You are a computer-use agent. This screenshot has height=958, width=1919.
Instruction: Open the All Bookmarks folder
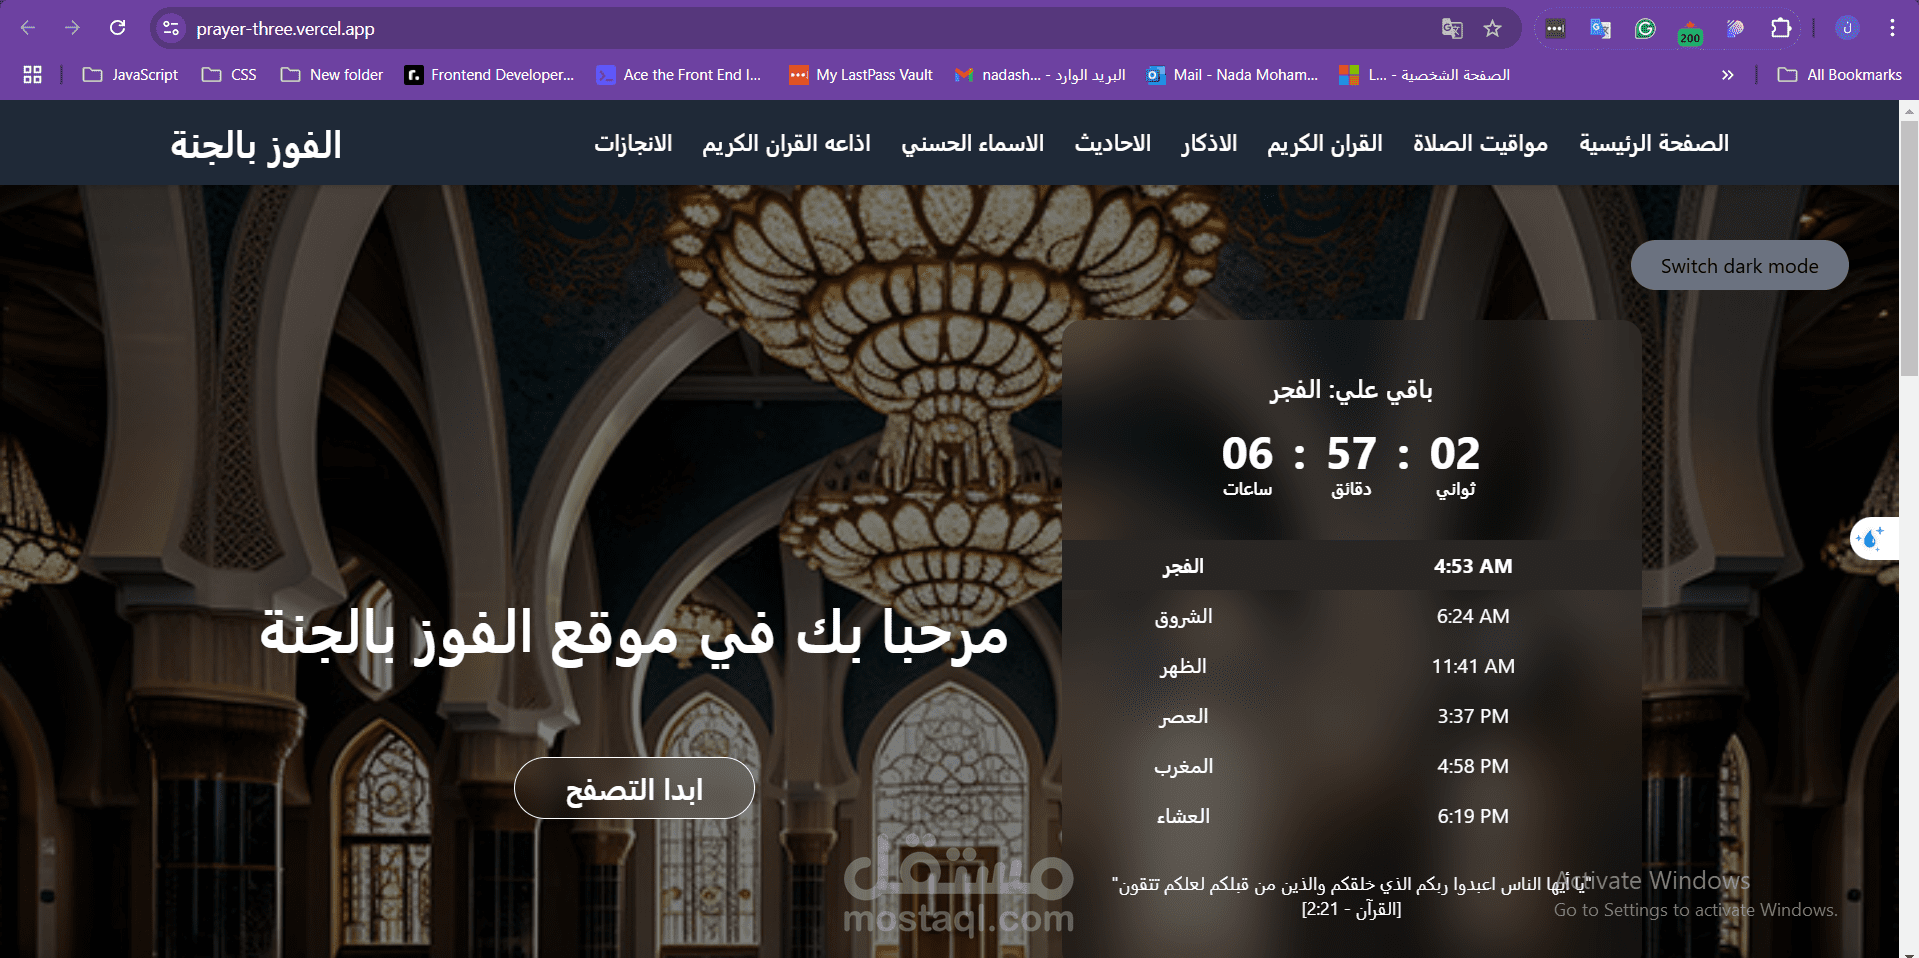tap(1839, 74)
